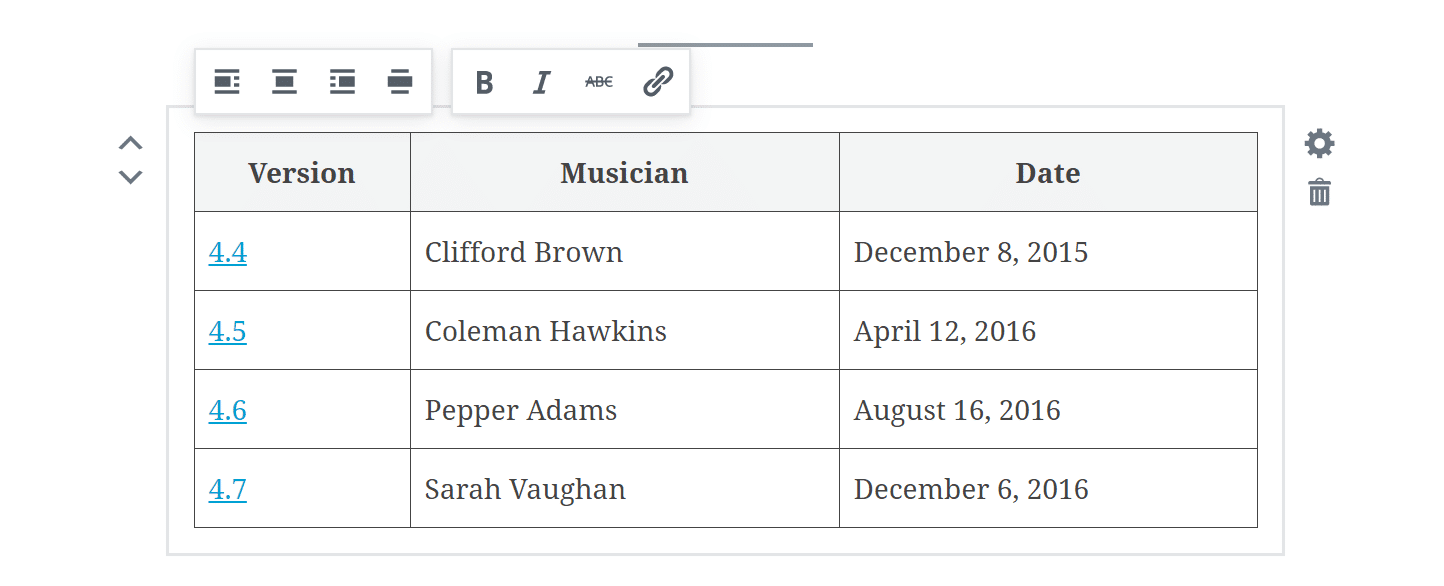Align the table block left
The image size is (1444, 586).
[227, 82]
